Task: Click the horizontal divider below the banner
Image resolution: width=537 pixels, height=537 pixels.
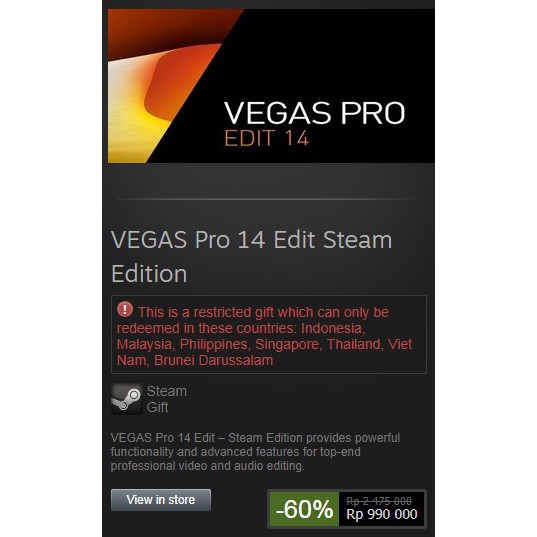Action: 269,199
